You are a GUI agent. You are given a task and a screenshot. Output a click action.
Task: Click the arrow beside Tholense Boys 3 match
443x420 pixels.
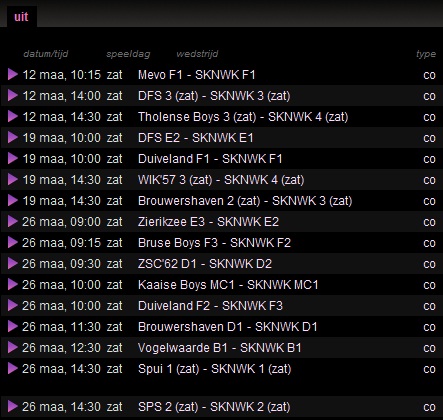[13, 116]
